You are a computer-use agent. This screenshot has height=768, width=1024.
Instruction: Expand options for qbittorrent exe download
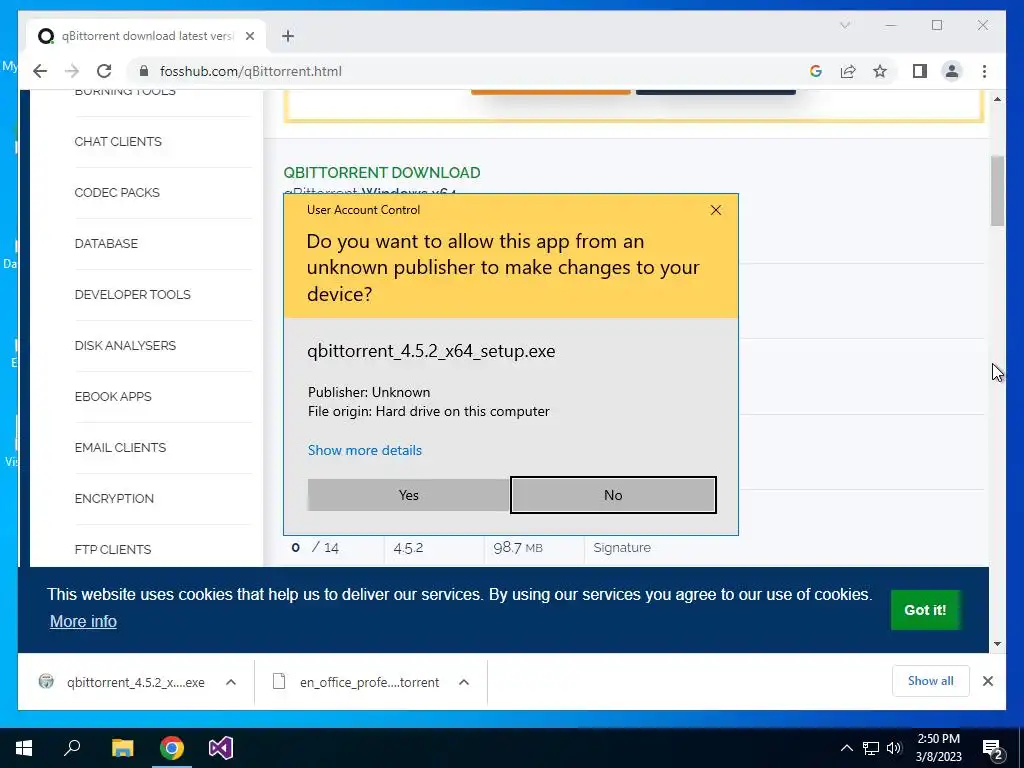(x=231, y=682)
